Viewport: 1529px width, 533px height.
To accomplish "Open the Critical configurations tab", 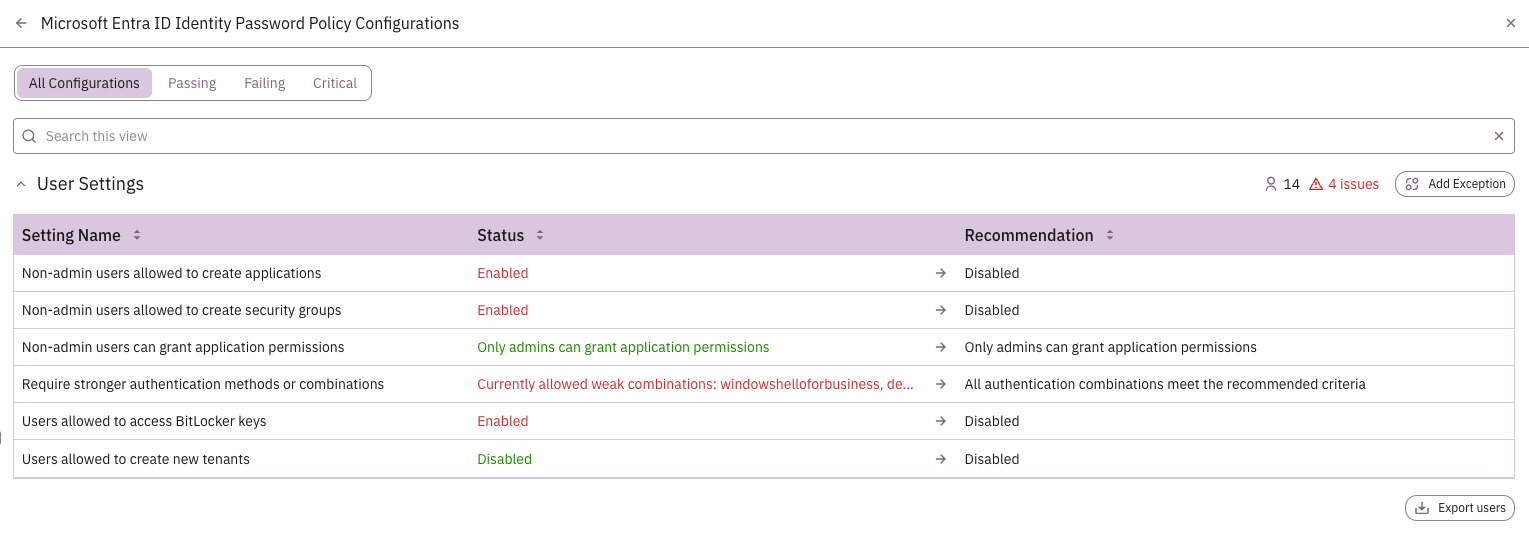I will coord(335,83).
